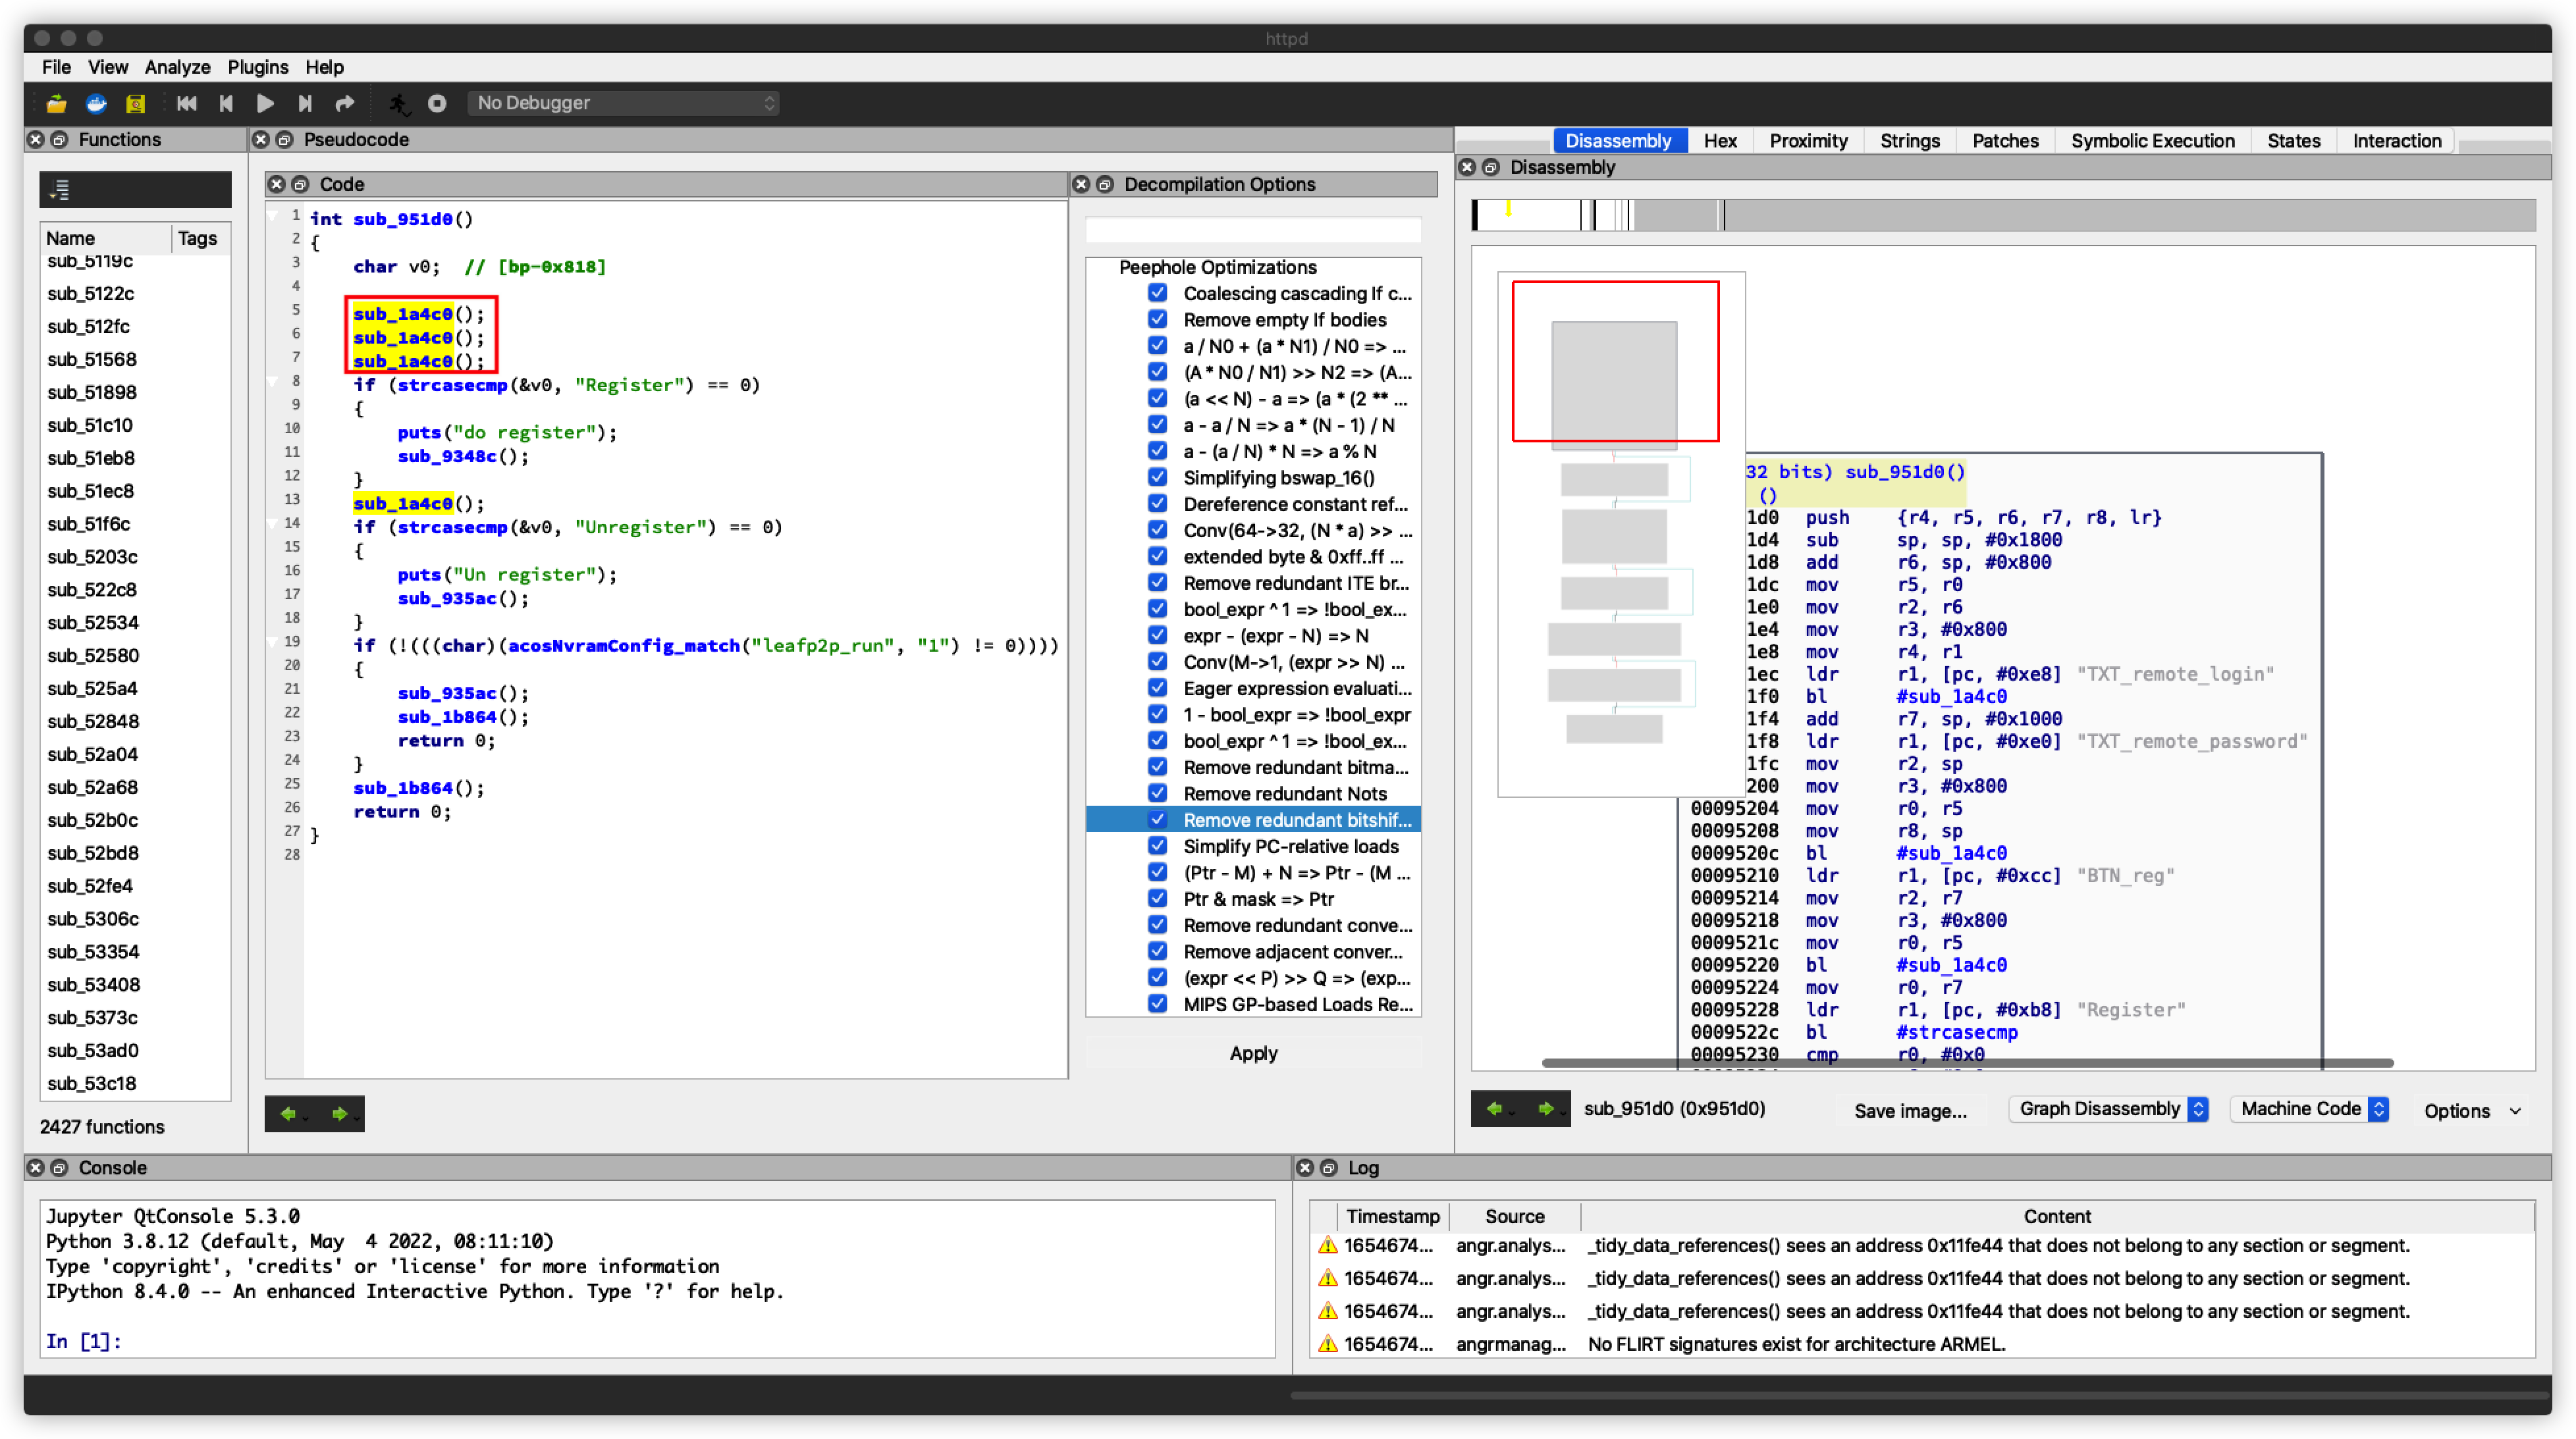Click the stop execution icon
Screen dimensions: 2576x1439
[437, 103]
